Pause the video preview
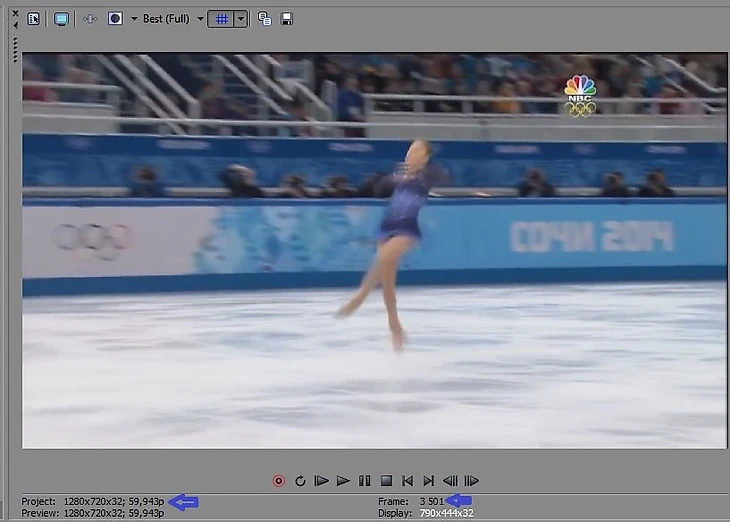Image resolution: width=730 pixels, height=522 pixels. tap(364, 481)
